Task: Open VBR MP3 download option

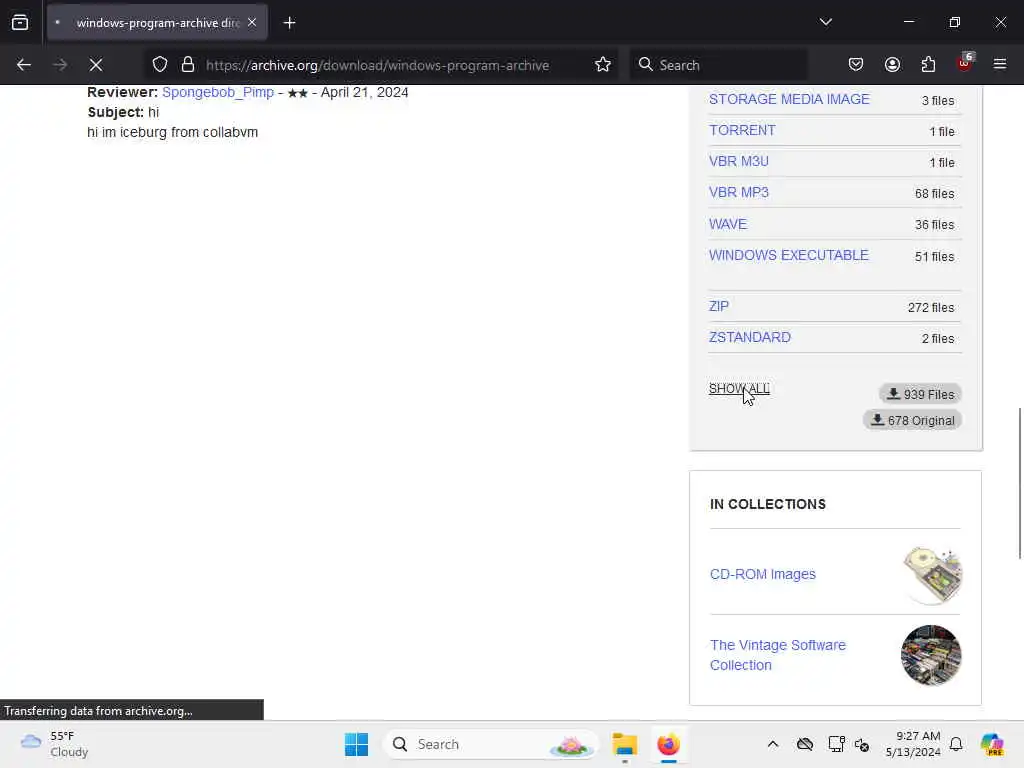Action: [739, 193]
